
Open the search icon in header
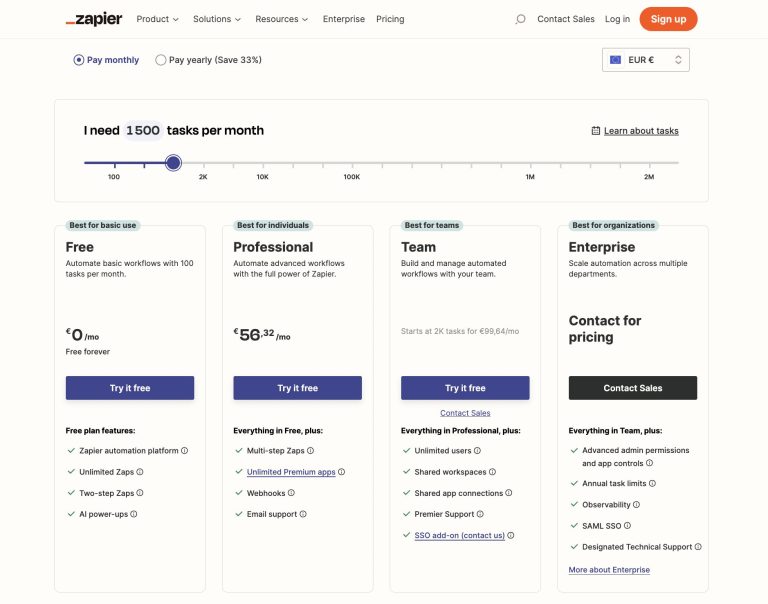pyautogui.click(x=520, y=19)
